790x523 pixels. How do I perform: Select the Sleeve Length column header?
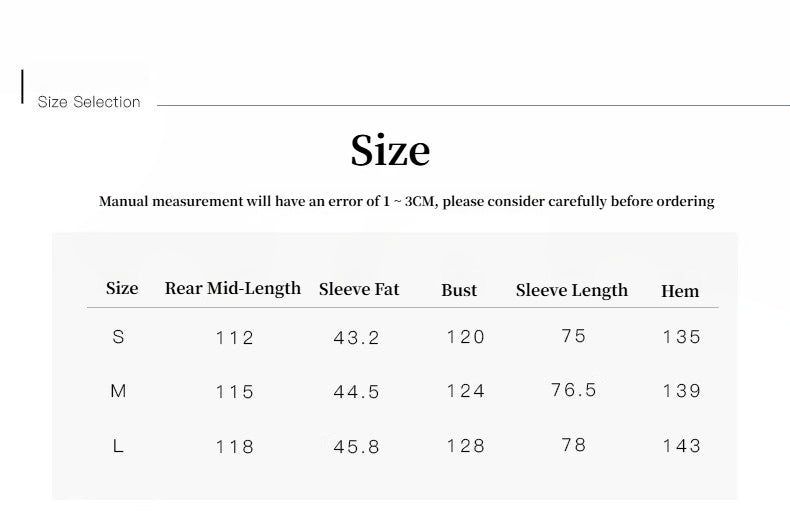(572, 291)
